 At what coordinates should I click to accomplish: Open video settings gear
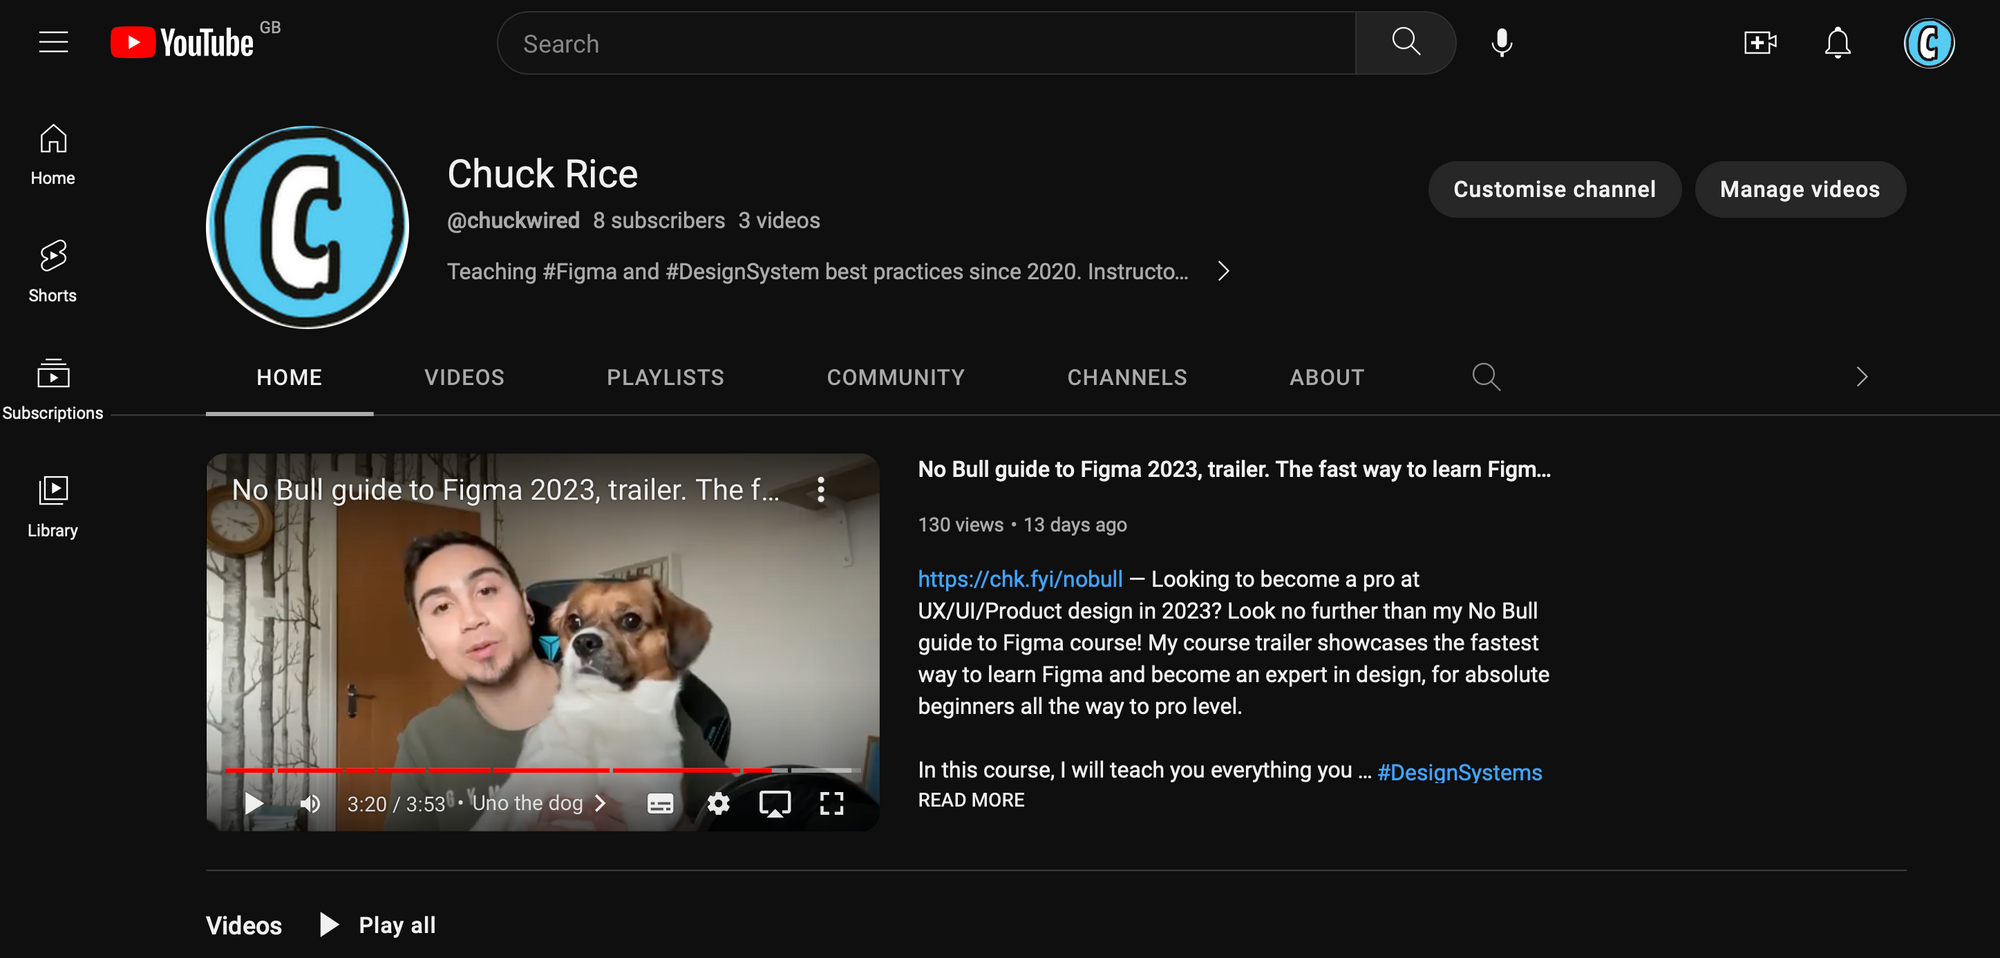(718, 803)
